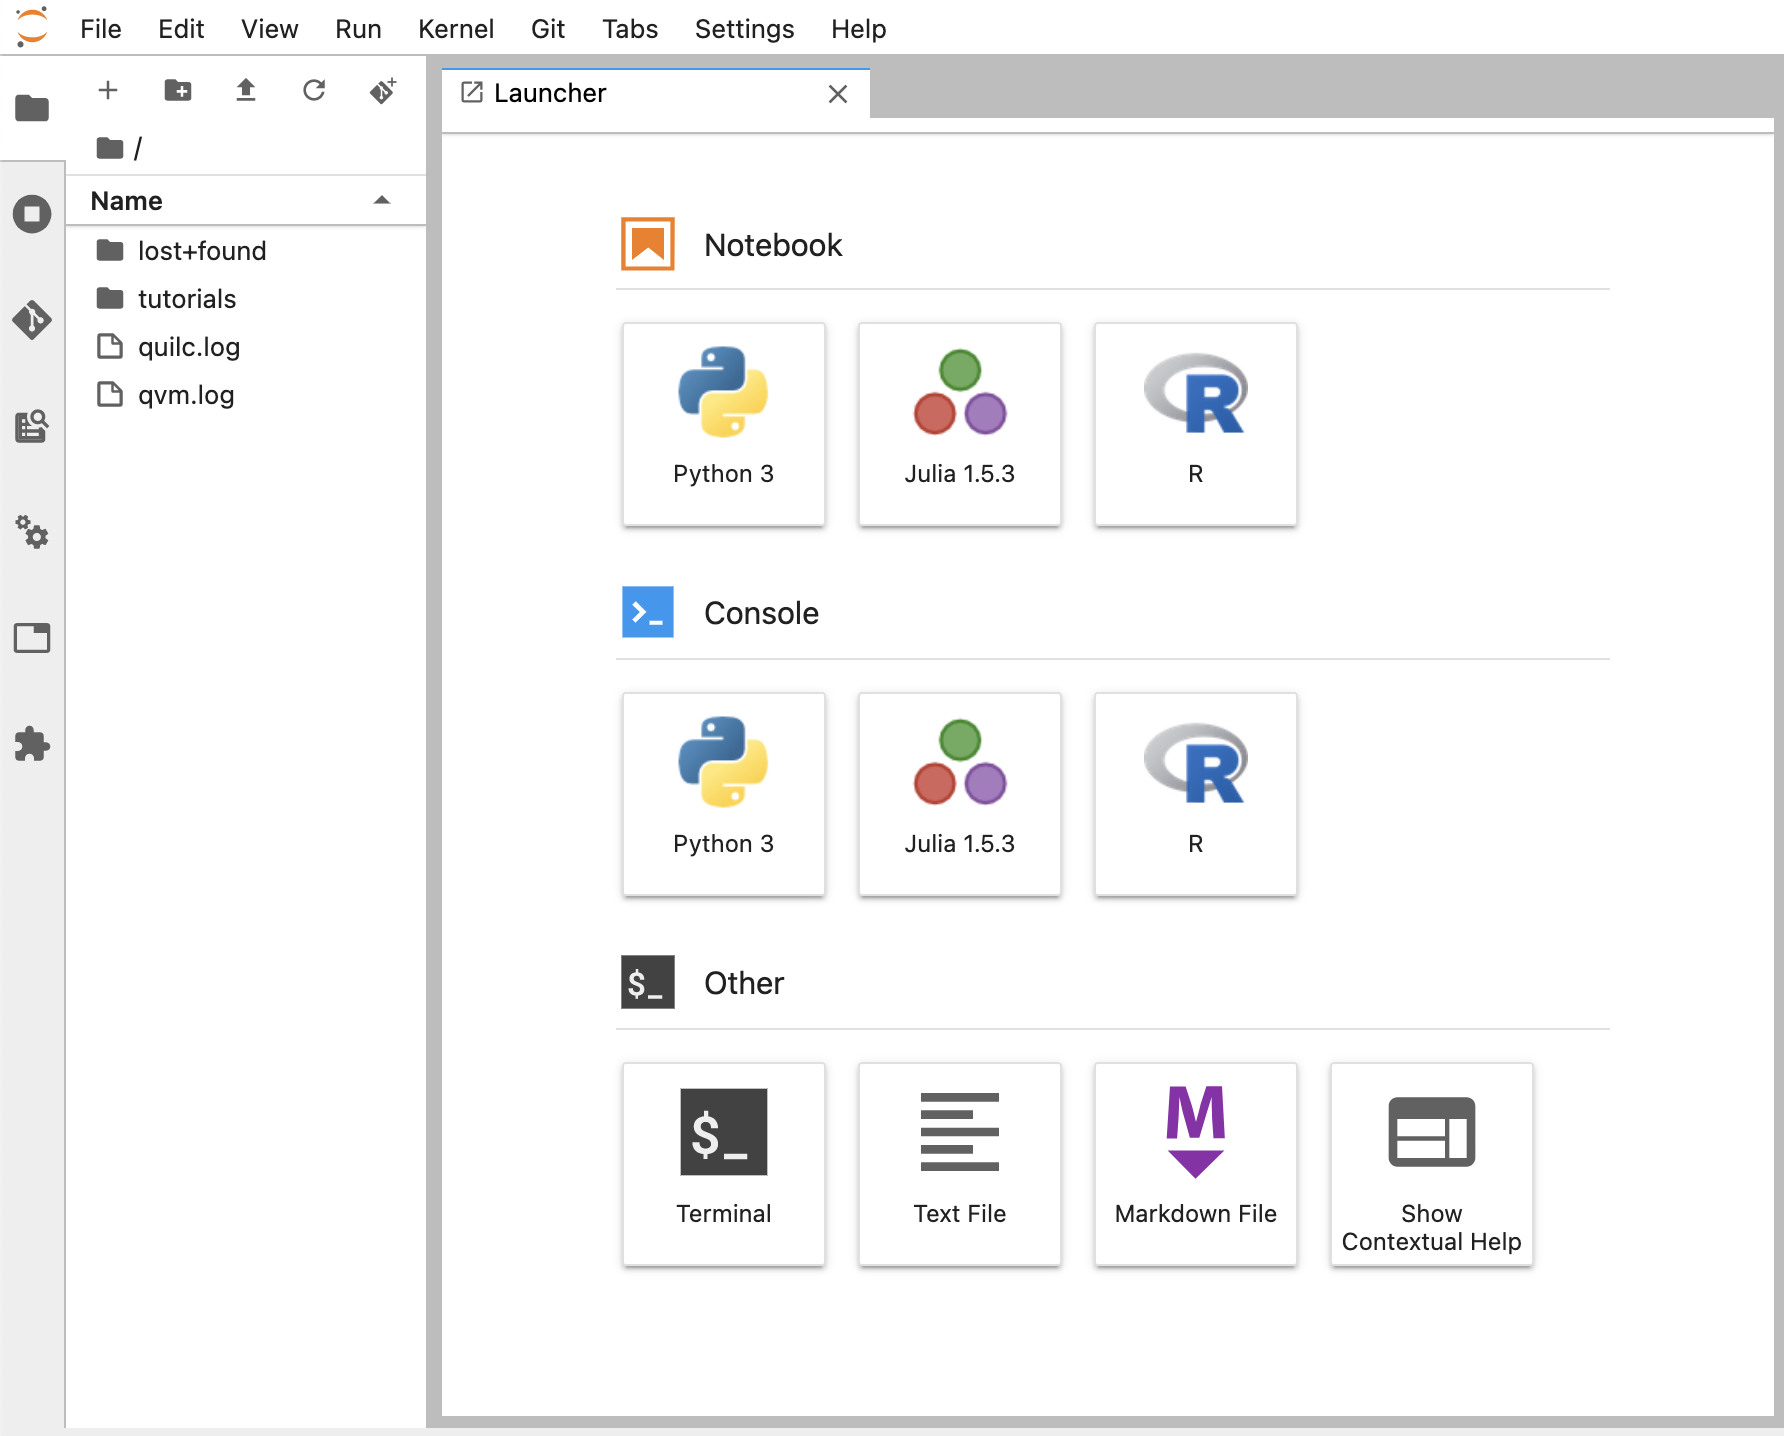Screen dimensions: 1784x1436
Task: Start a Python 3 console
Action: click(724, 794)
